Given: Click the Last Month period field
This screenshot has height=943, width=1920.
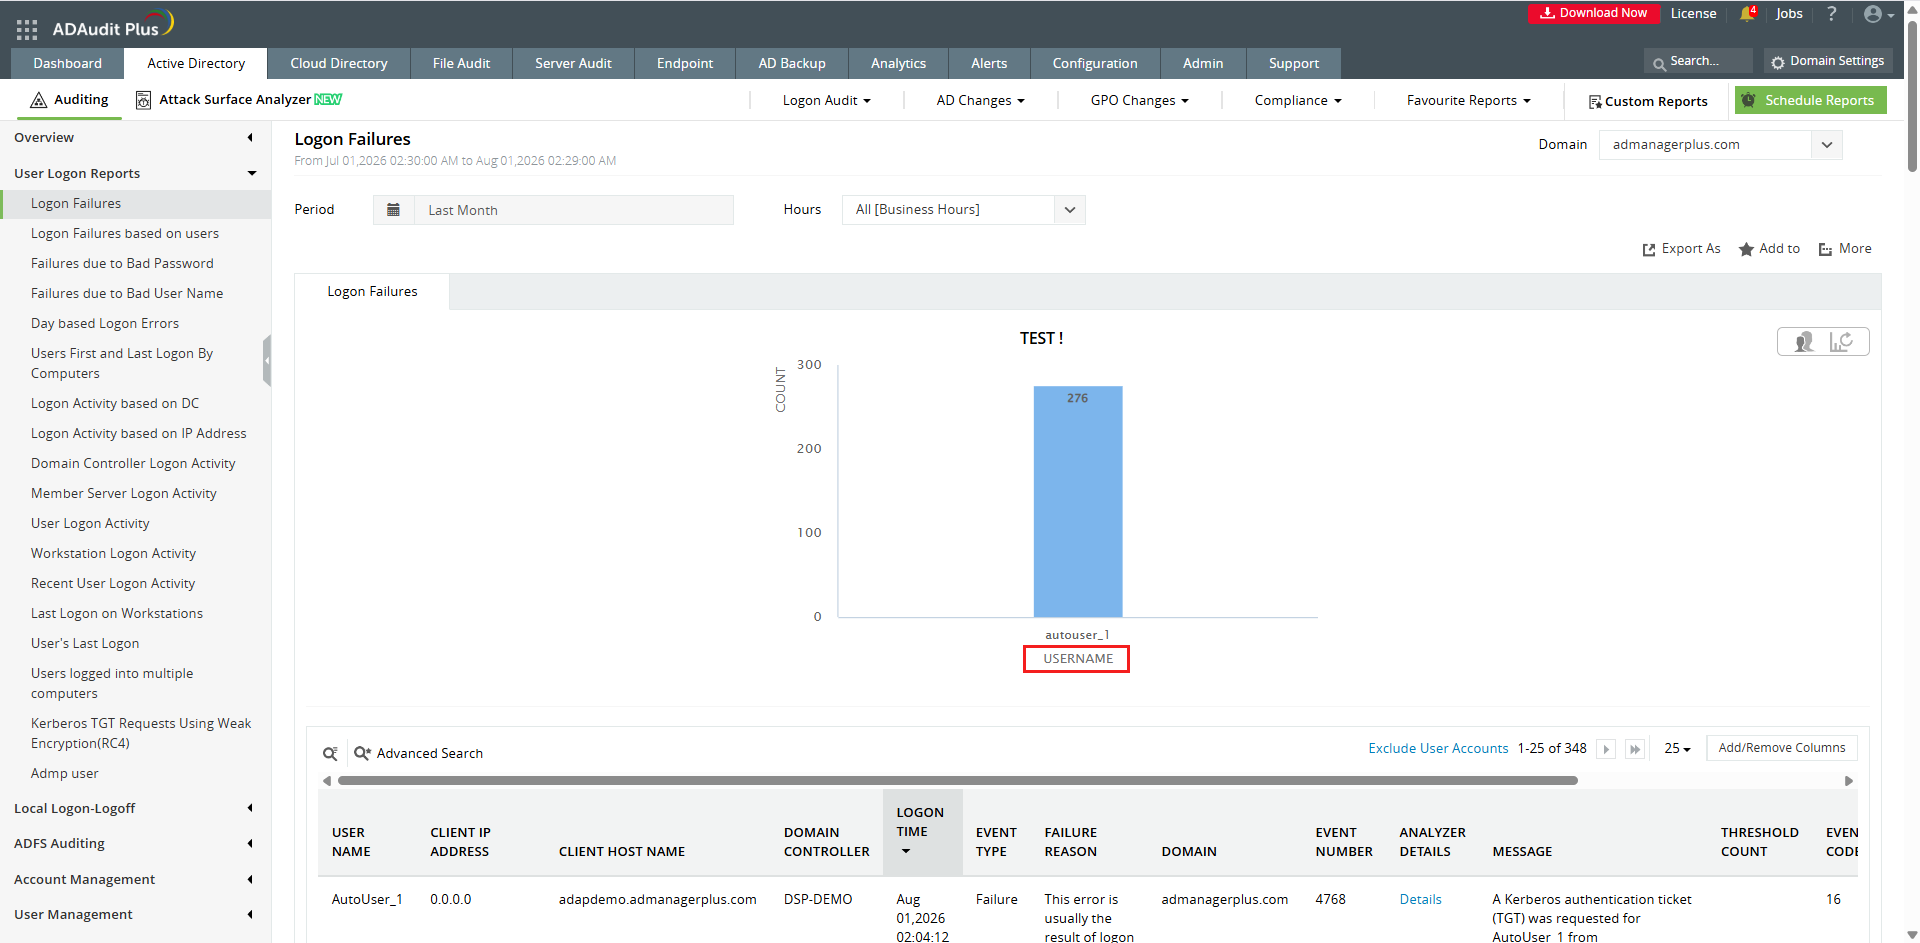Looking at the screenshot, I should click(x=574, y=210).
